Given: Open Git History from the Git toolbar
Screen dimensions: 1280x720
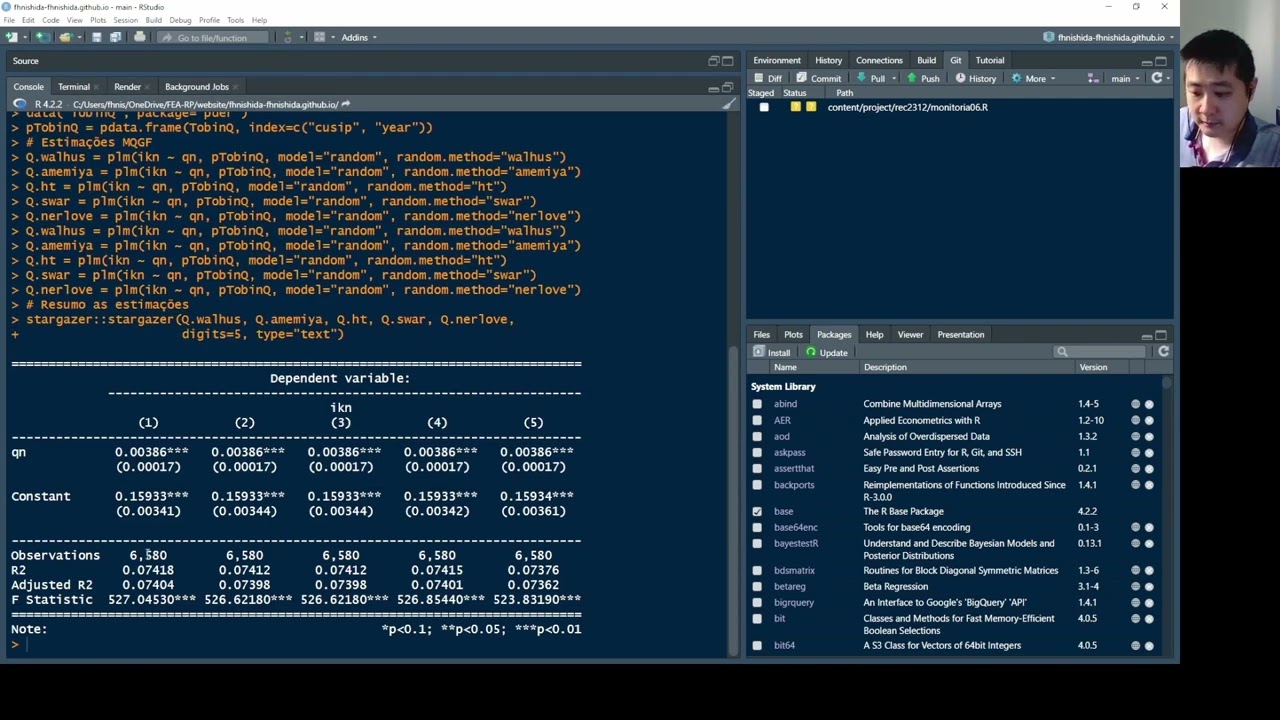Looking at the screenshot, I should [x=975, y=78].
